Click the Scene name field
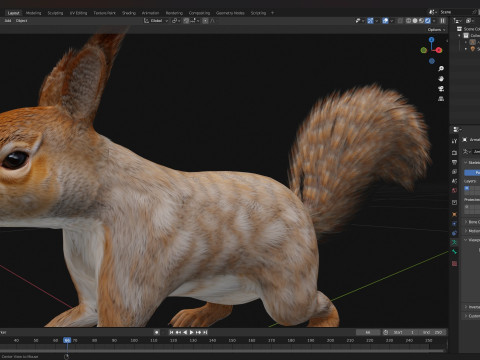Viewport: 480px width, 360px height. [x=455, y=12]
